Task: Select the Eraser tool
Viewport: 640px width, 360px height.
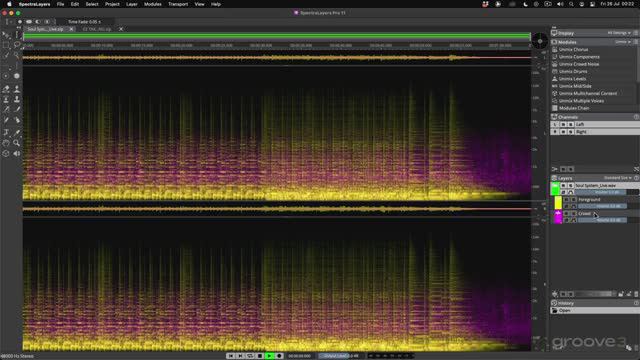Action: 6,89
